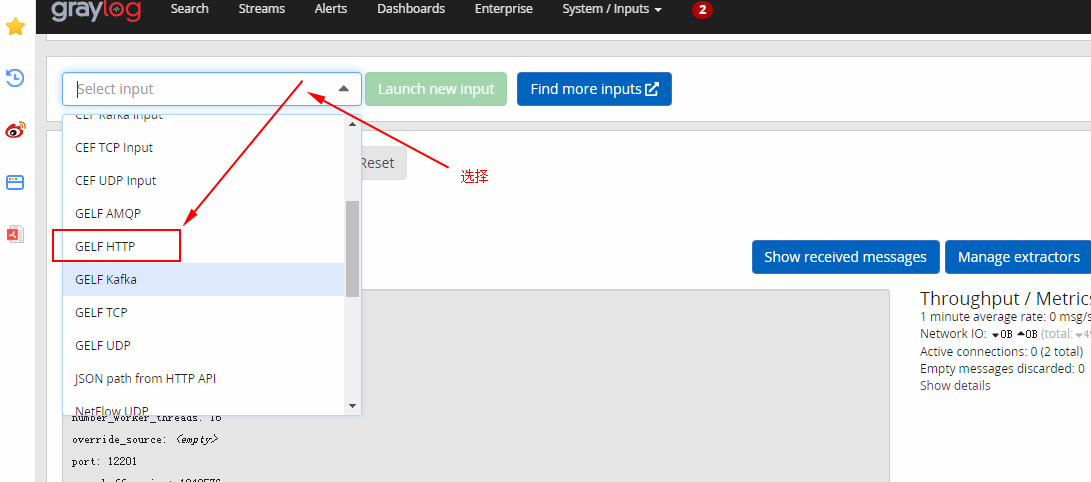Select CEF UDP Input option

pos(204,180)
